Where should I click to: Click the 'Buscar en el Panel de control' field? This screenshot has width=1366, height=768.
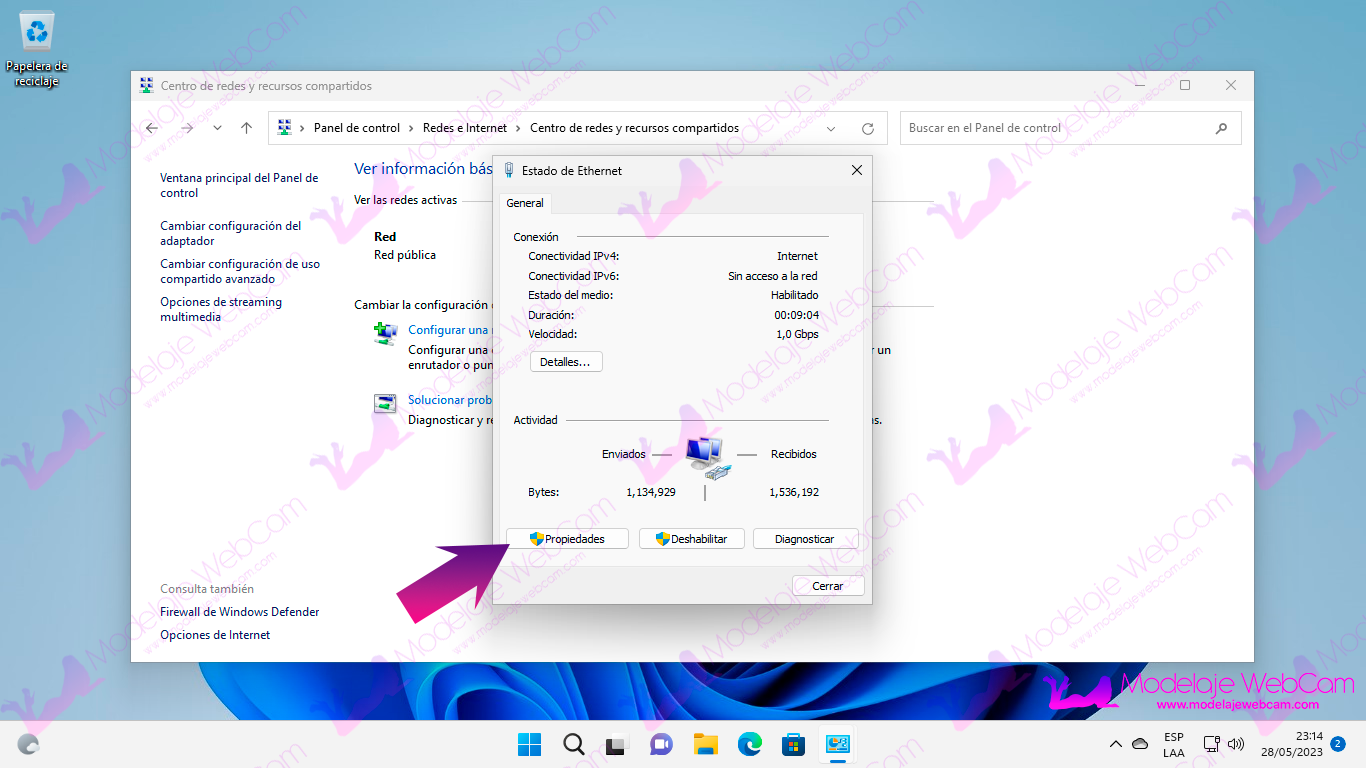click(x=1060, y=128)
